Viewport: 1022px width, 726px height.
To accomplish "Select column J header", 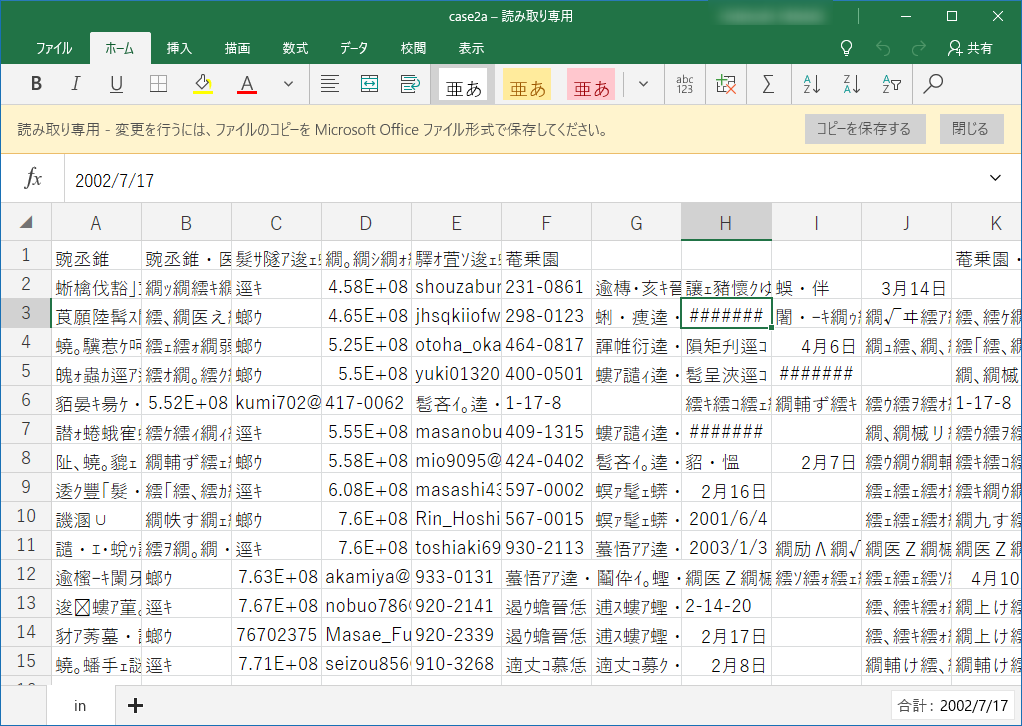I will coord(906,224).
